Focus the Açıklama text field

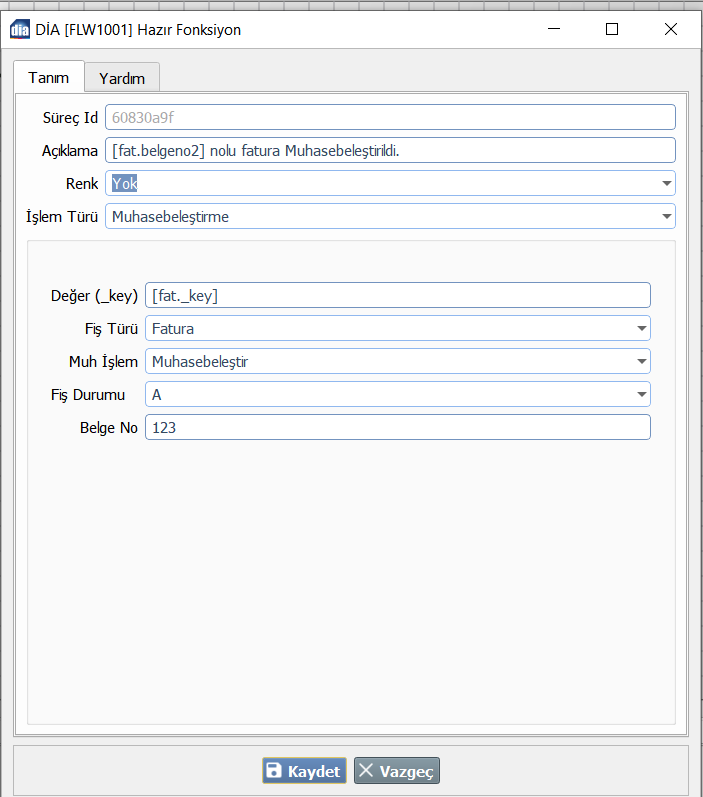[x=390, y=150]
